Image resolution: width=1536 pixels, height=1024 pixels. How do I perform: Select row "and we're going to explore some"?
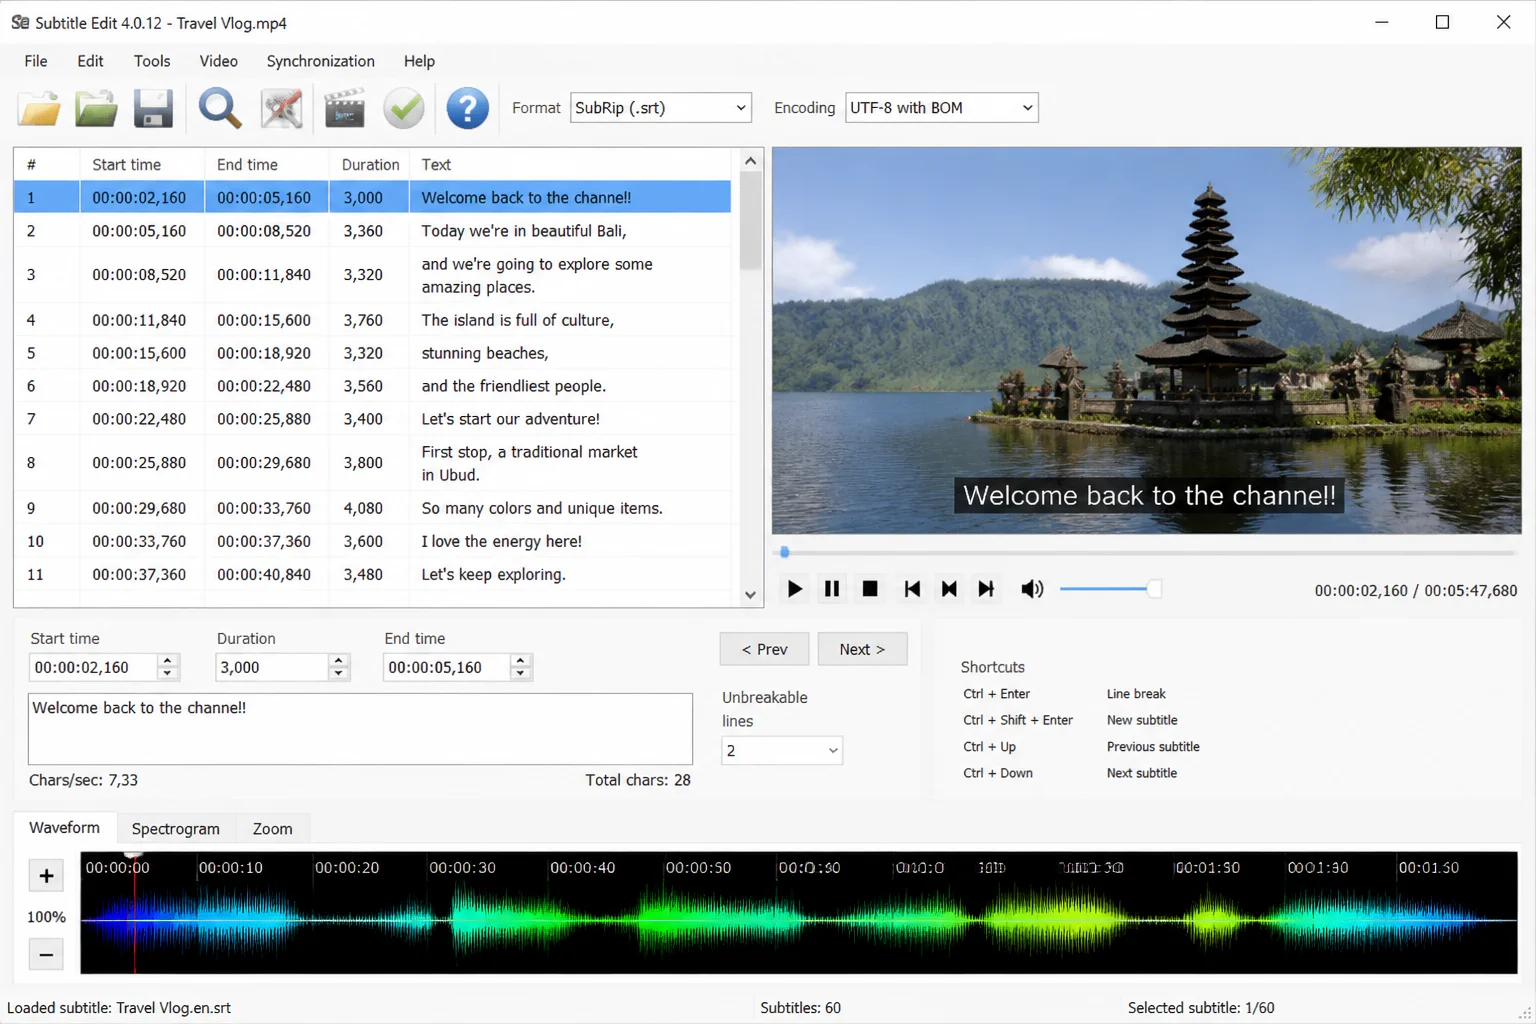pyautogui.click(x=372, y=275)
